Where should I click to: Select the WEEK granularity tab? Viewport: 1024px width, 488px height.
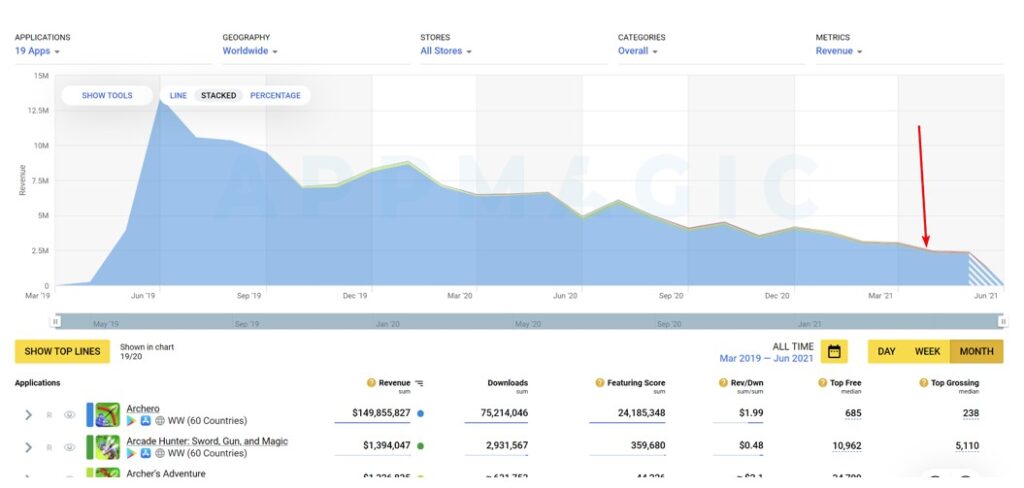coord(927,352)
